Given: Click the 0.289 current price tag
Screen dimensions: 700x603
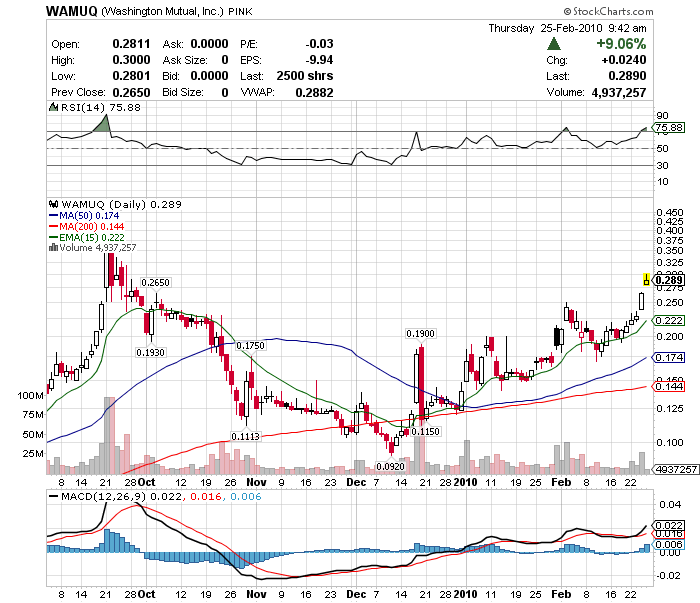Looking at the screenshot, I should pos(669,280).
